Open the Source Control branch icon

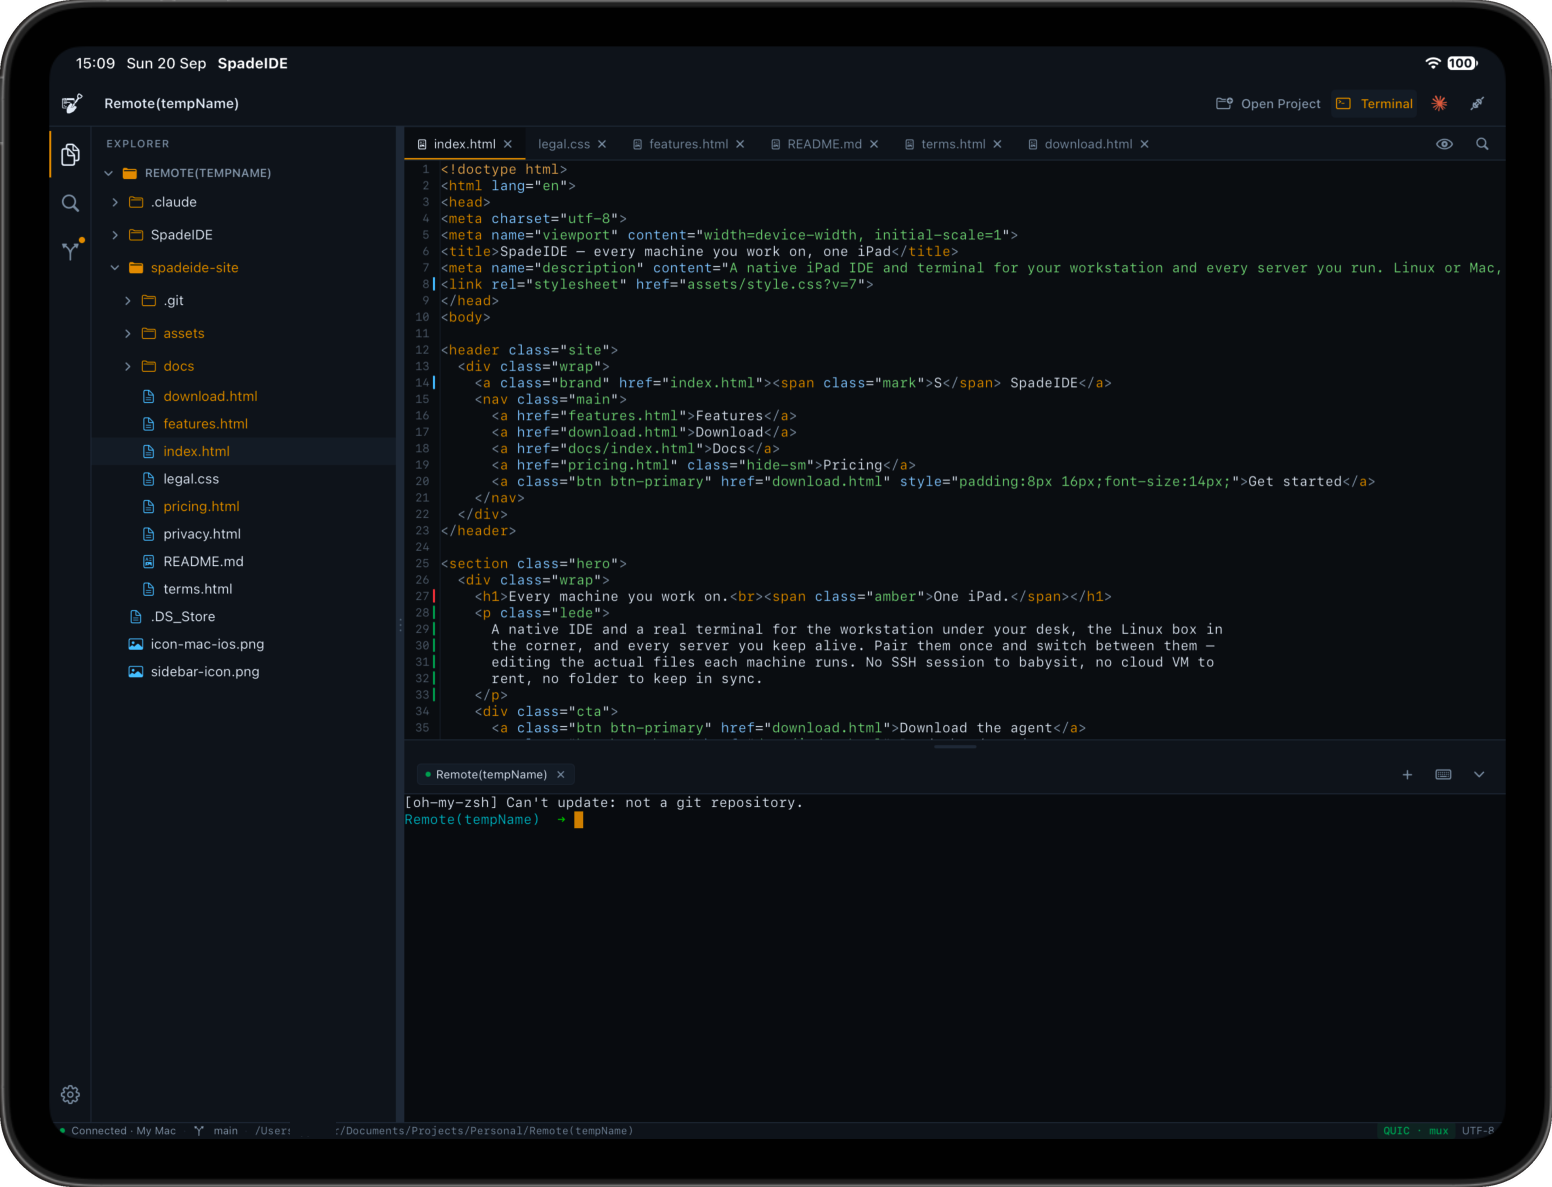pos(71,250)
